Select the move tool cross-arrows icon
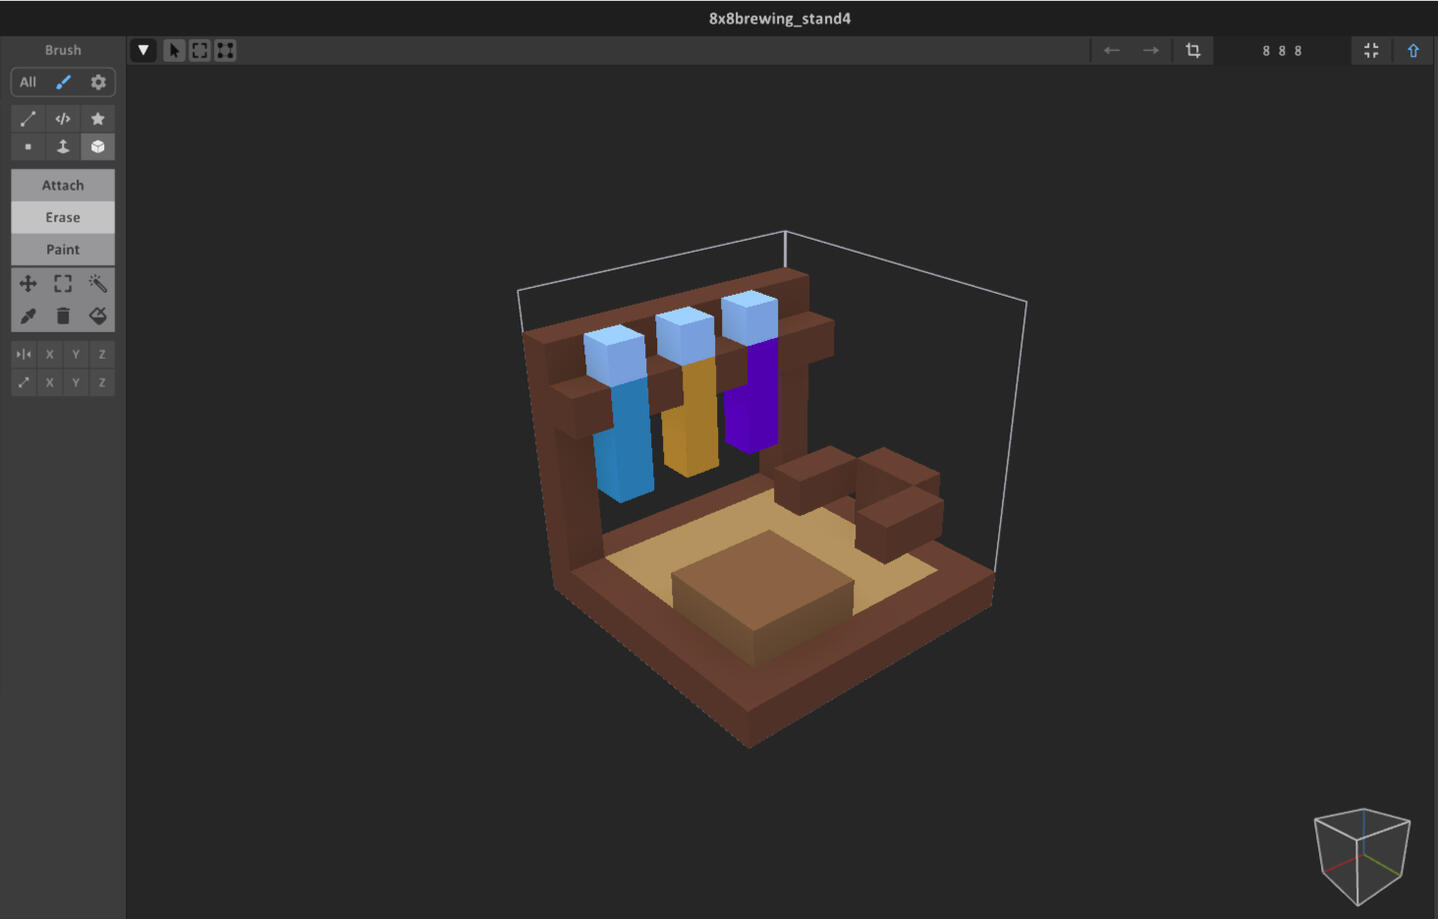The width and height of the screenshot is (1438, 919). 28,284
